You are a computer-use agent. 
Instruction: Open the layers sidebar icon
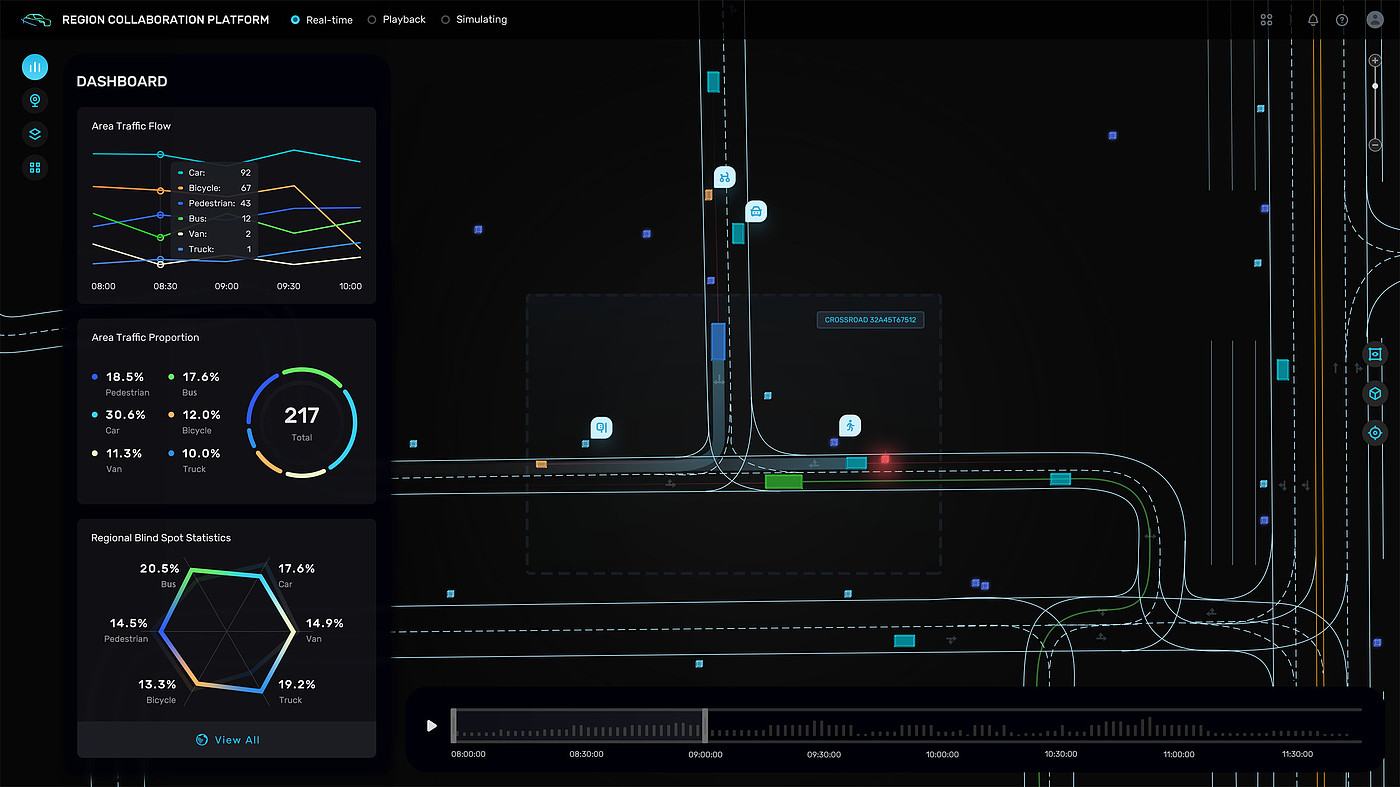(x=36, y=134)
